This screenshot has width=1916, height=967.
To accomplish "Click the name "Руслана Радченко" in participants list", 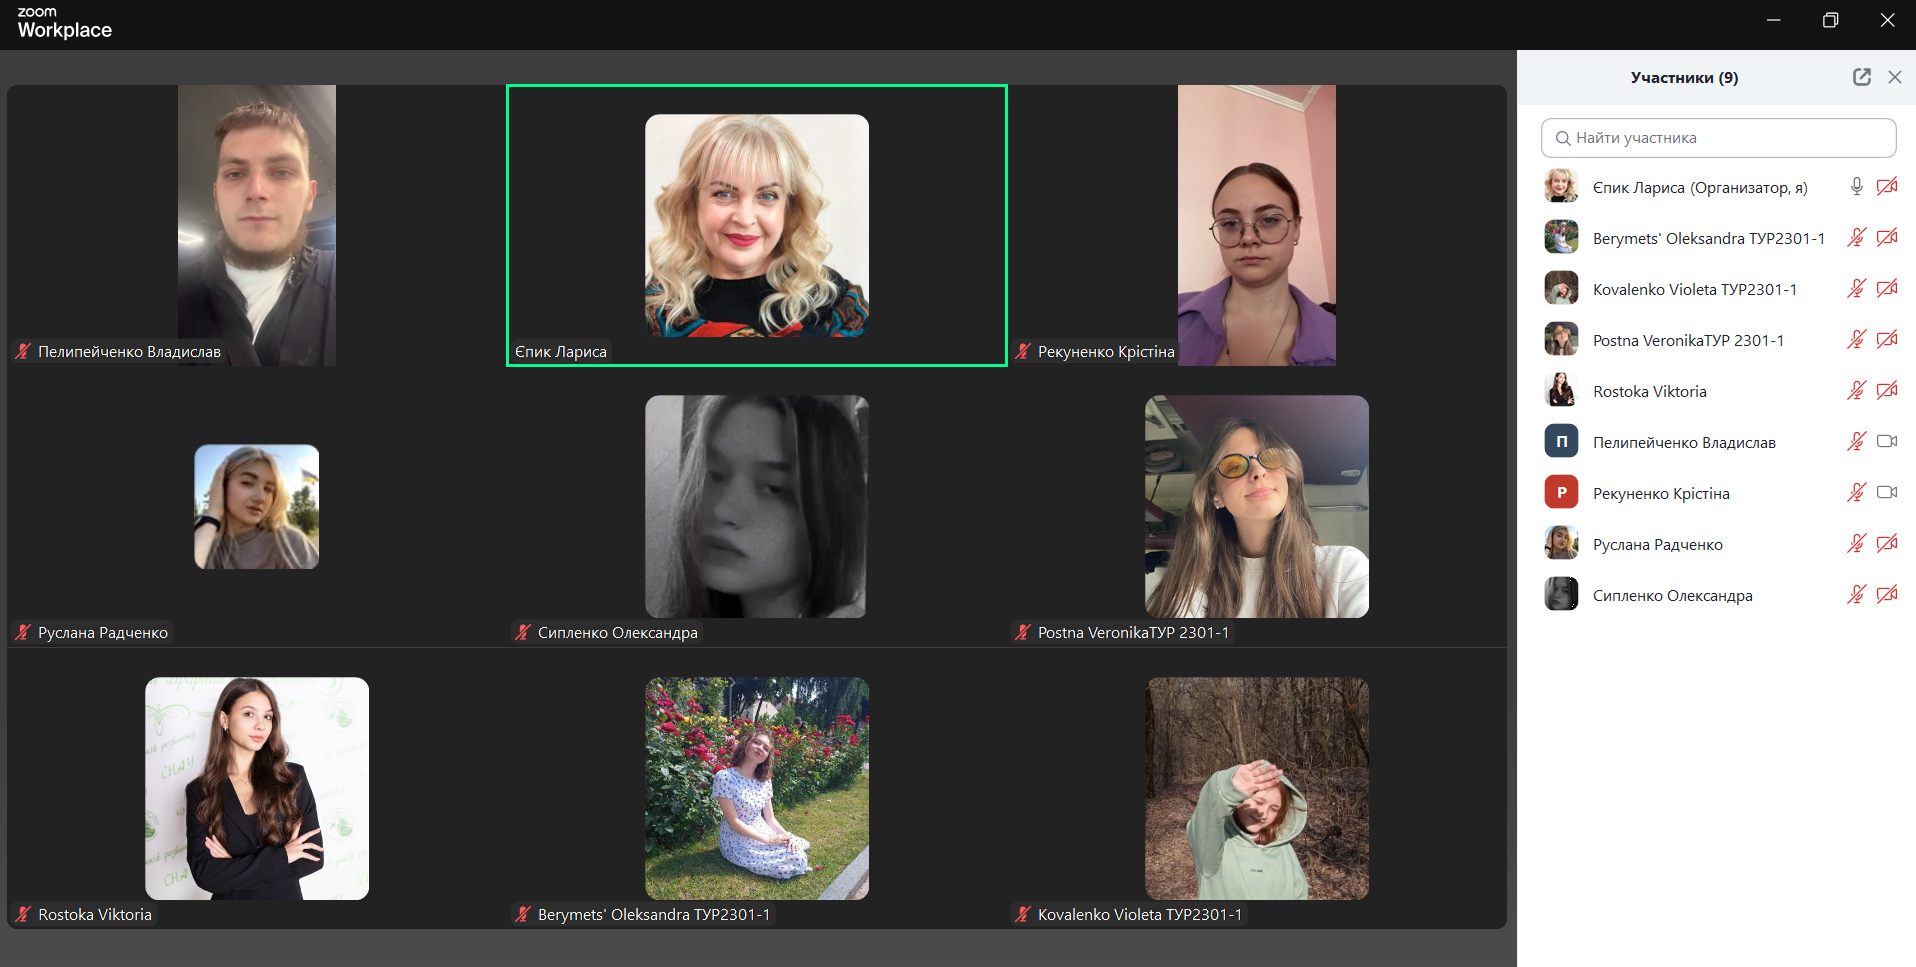I will (1657, 545).
